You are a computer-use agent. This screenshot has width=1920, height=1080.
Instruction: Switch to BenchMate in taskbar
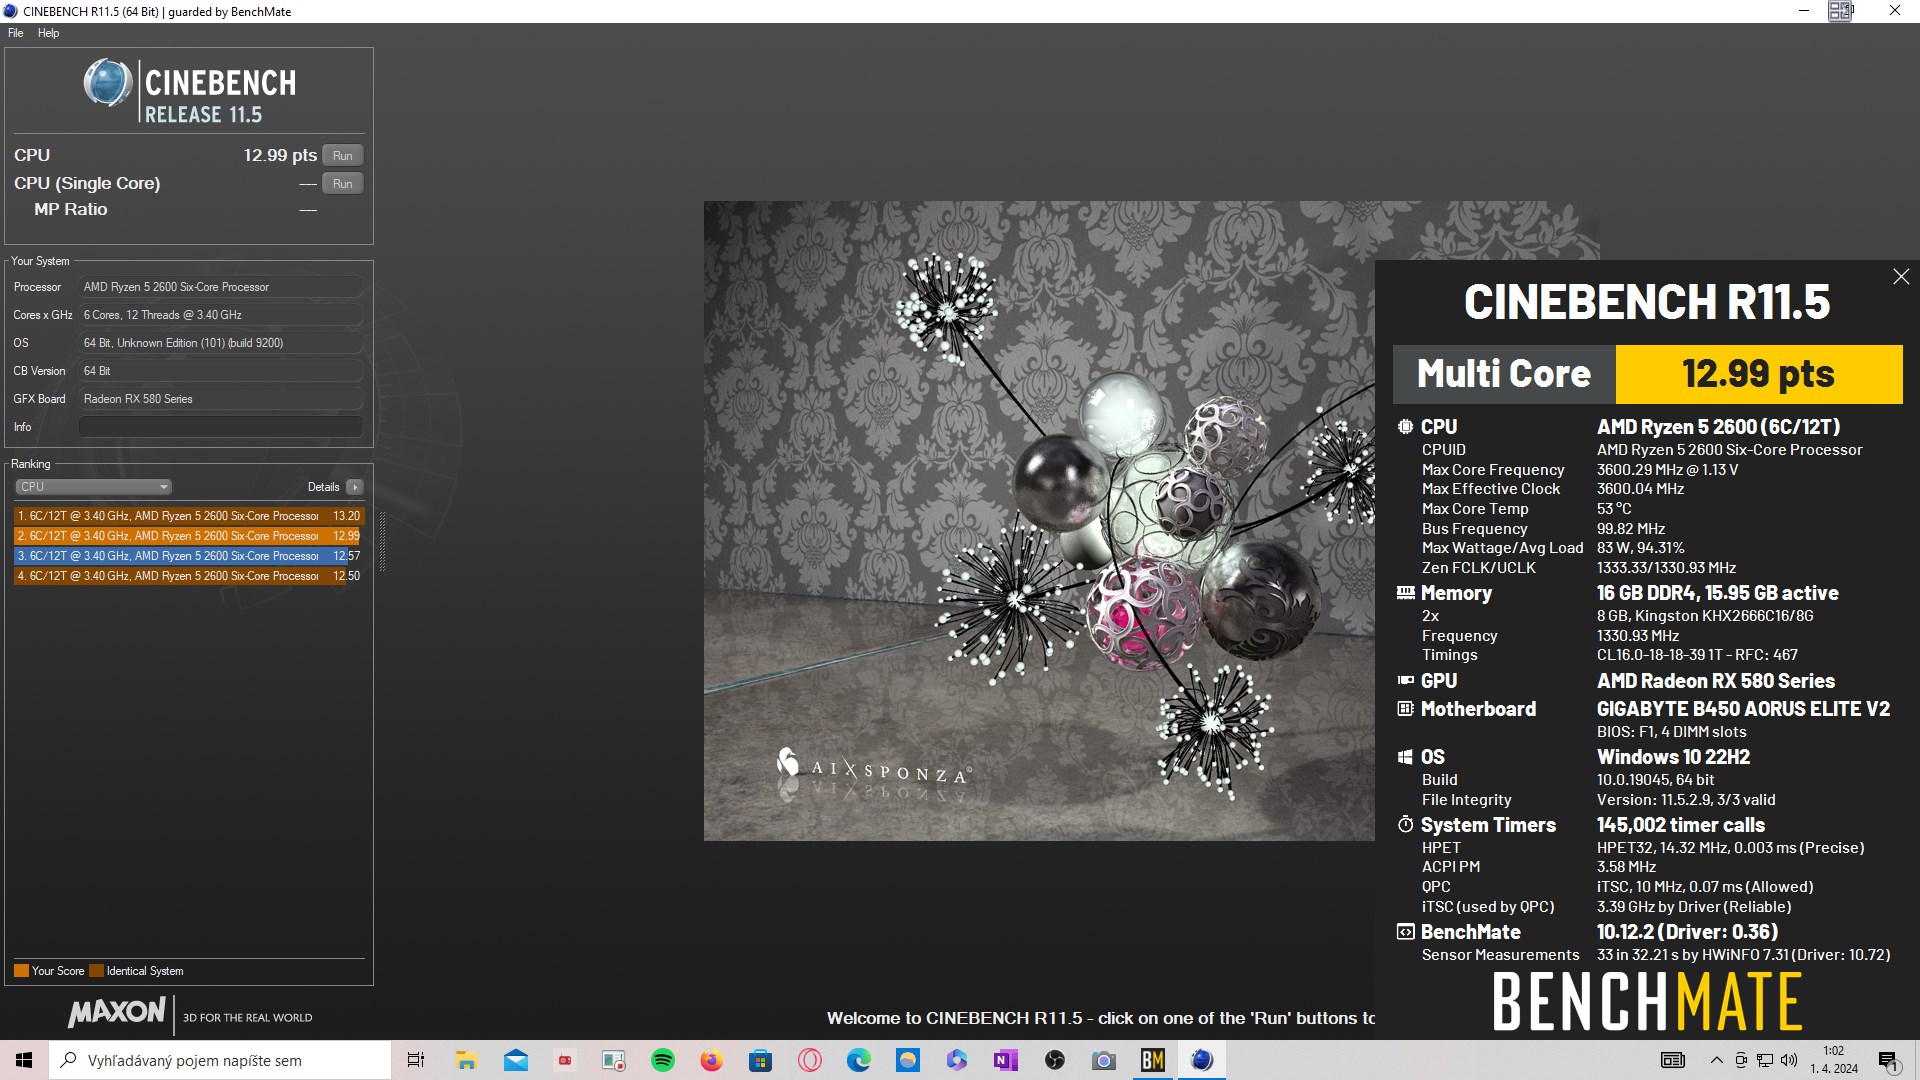coord(1153,1060)
